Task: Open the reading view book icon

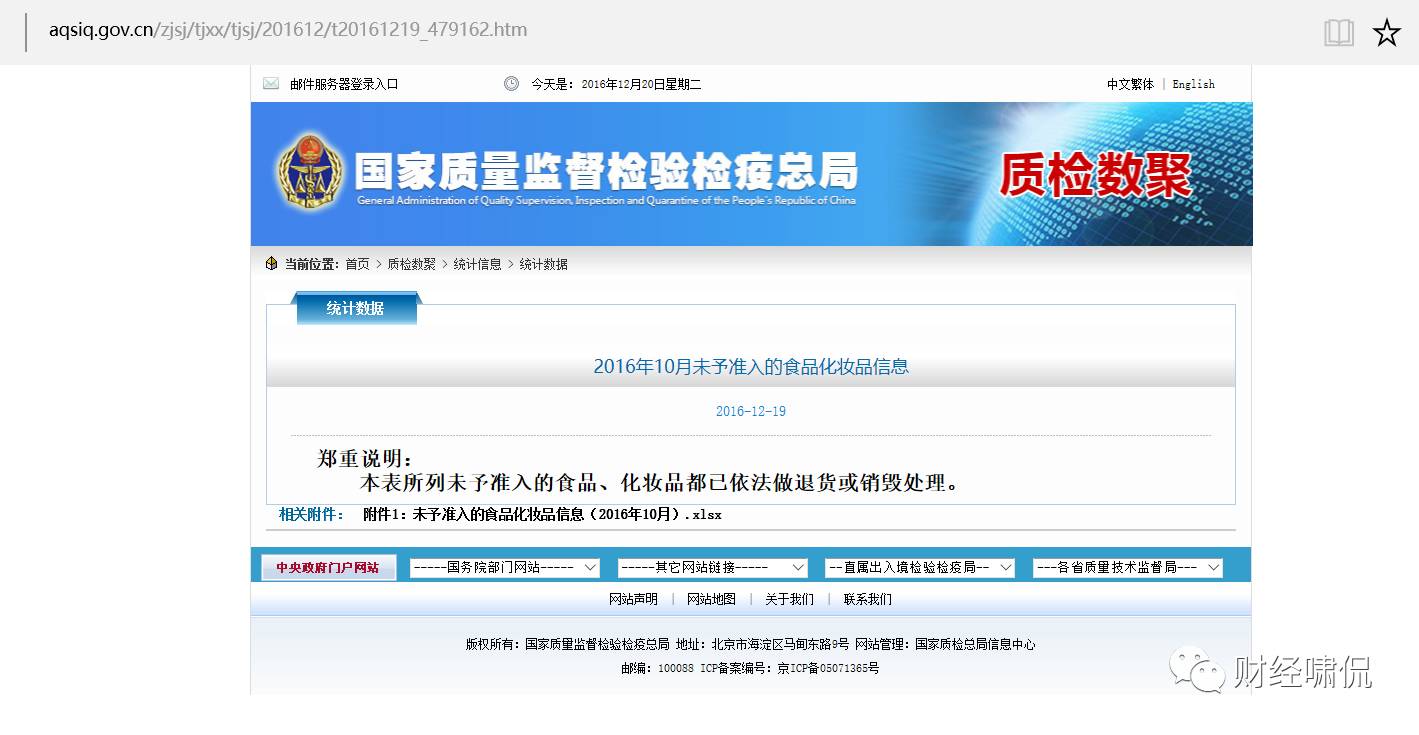Action: coord(1339,32)
